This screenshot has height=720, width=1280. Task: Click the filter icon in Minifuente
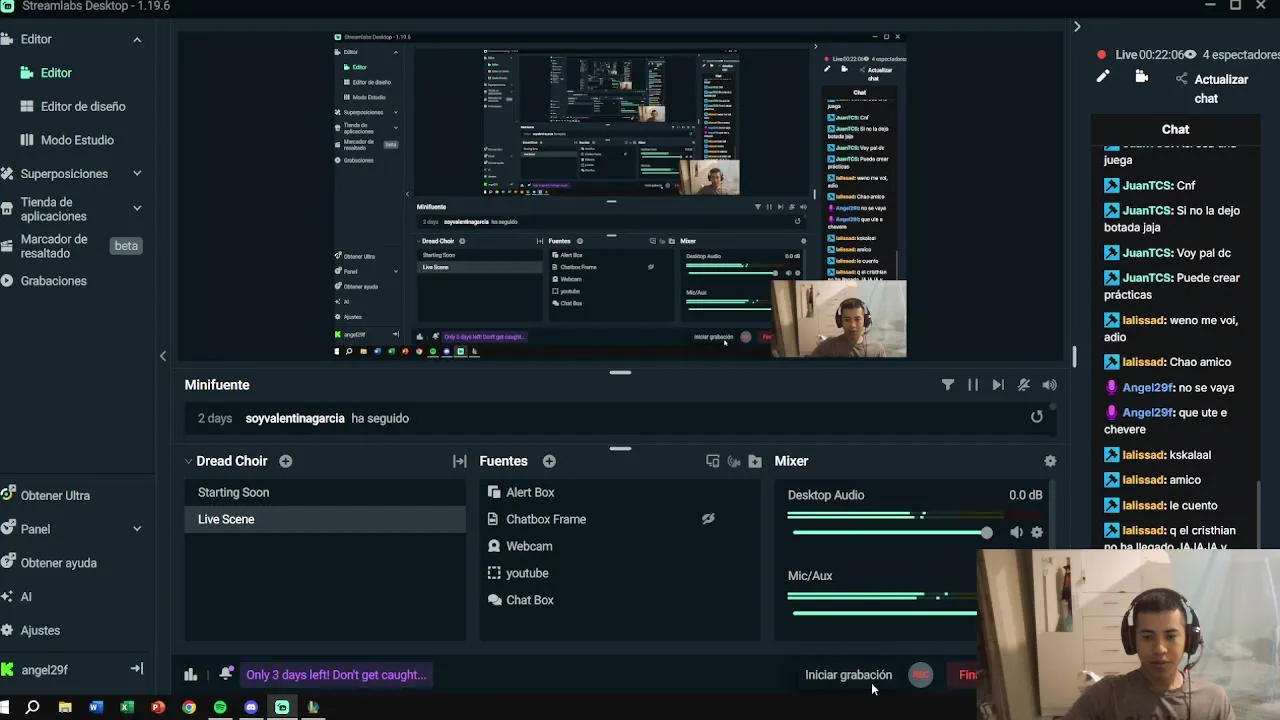(948, 385)
